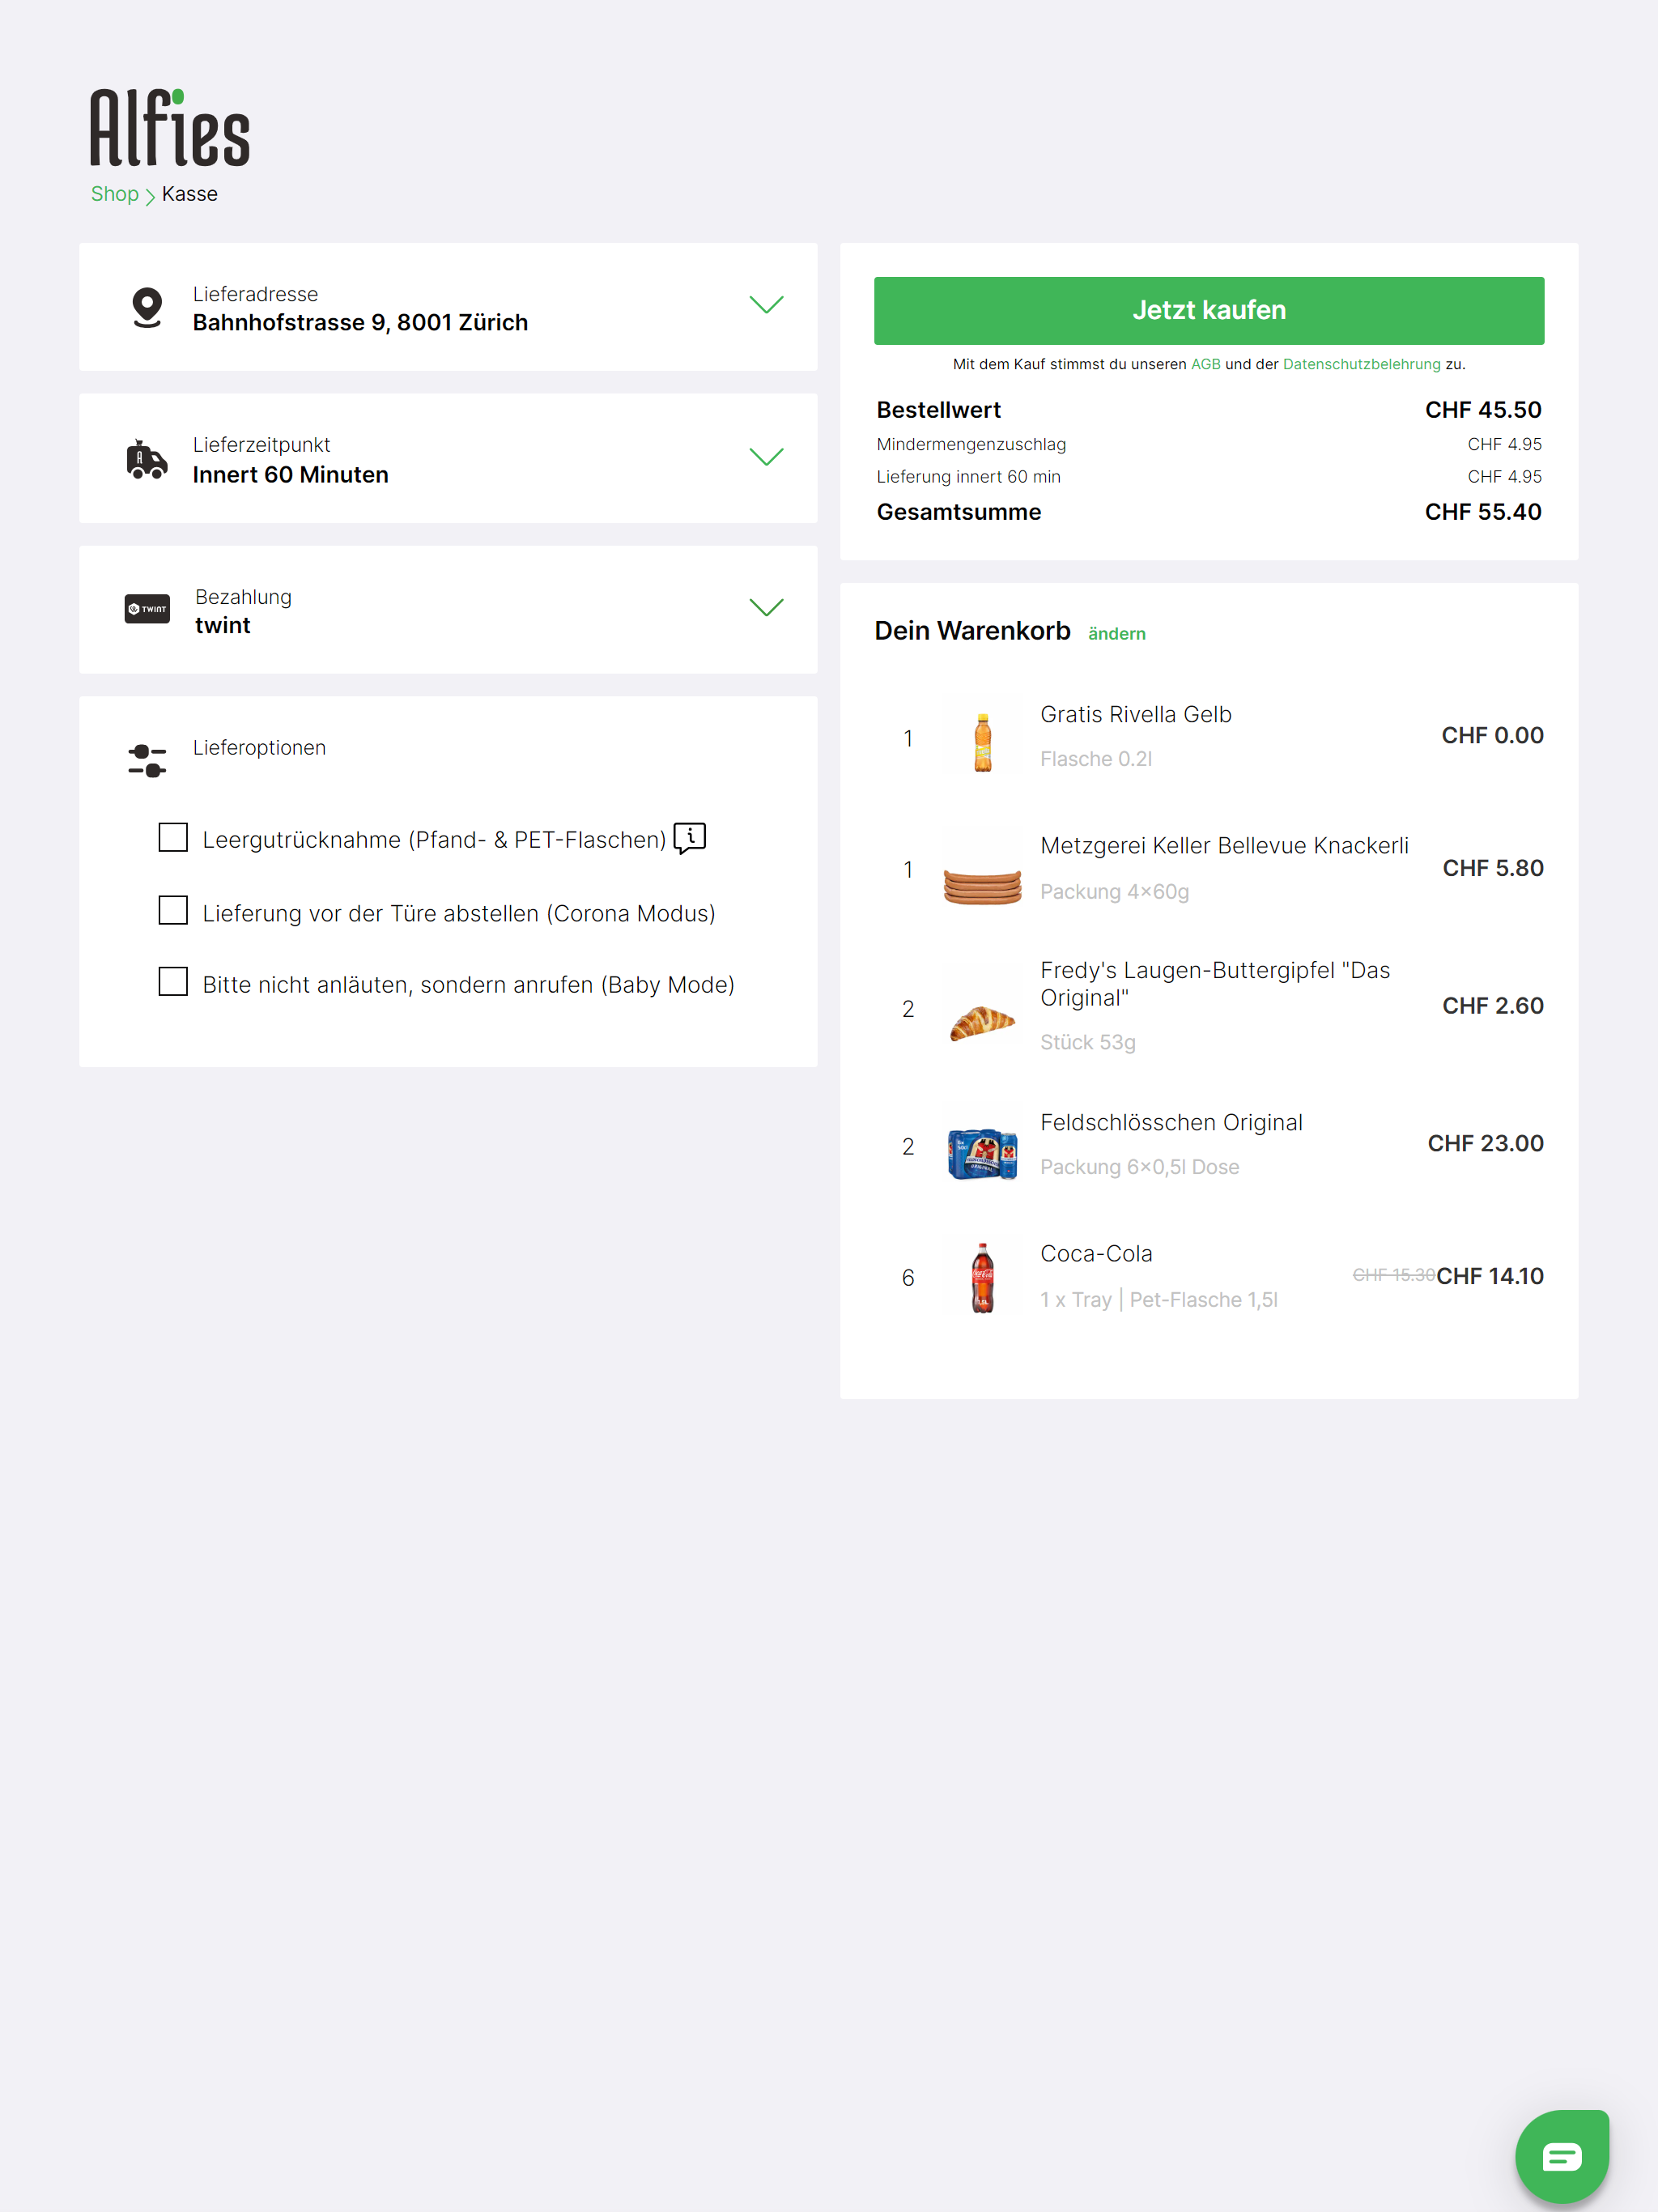Tick the Baby Mode checkbox
This screenshot has height=2212, width=1658.
coord(173,981)
